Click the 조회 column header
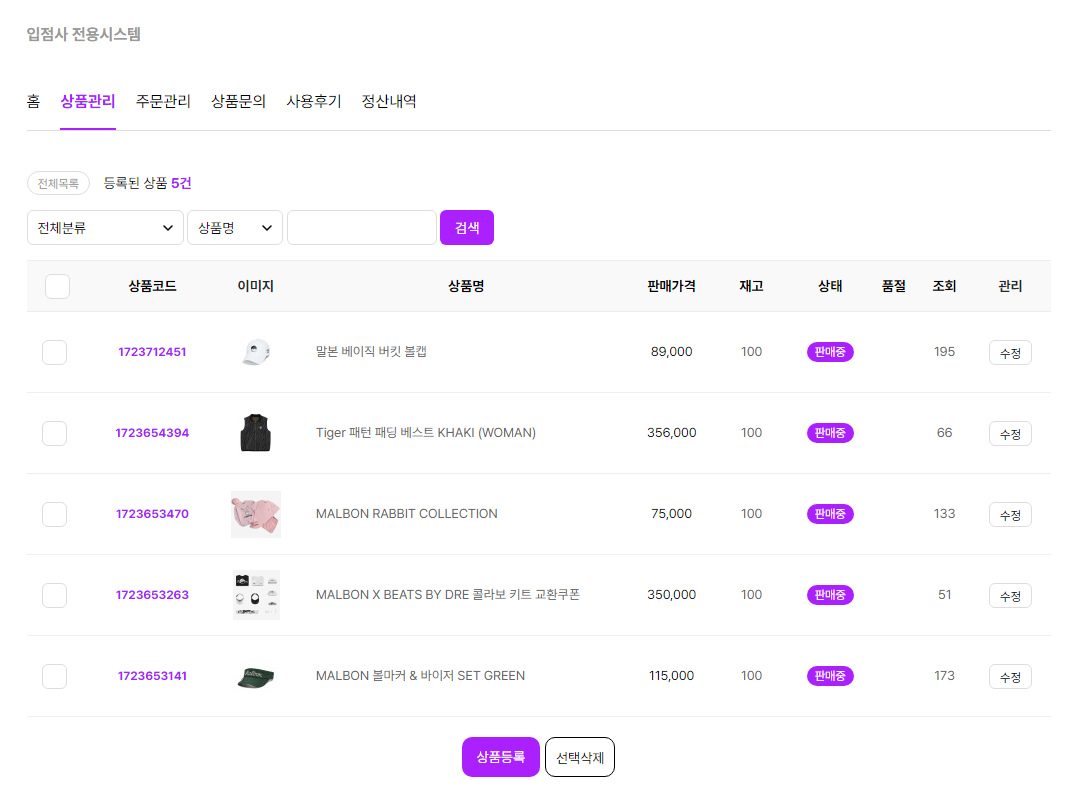 pos(944,286)
